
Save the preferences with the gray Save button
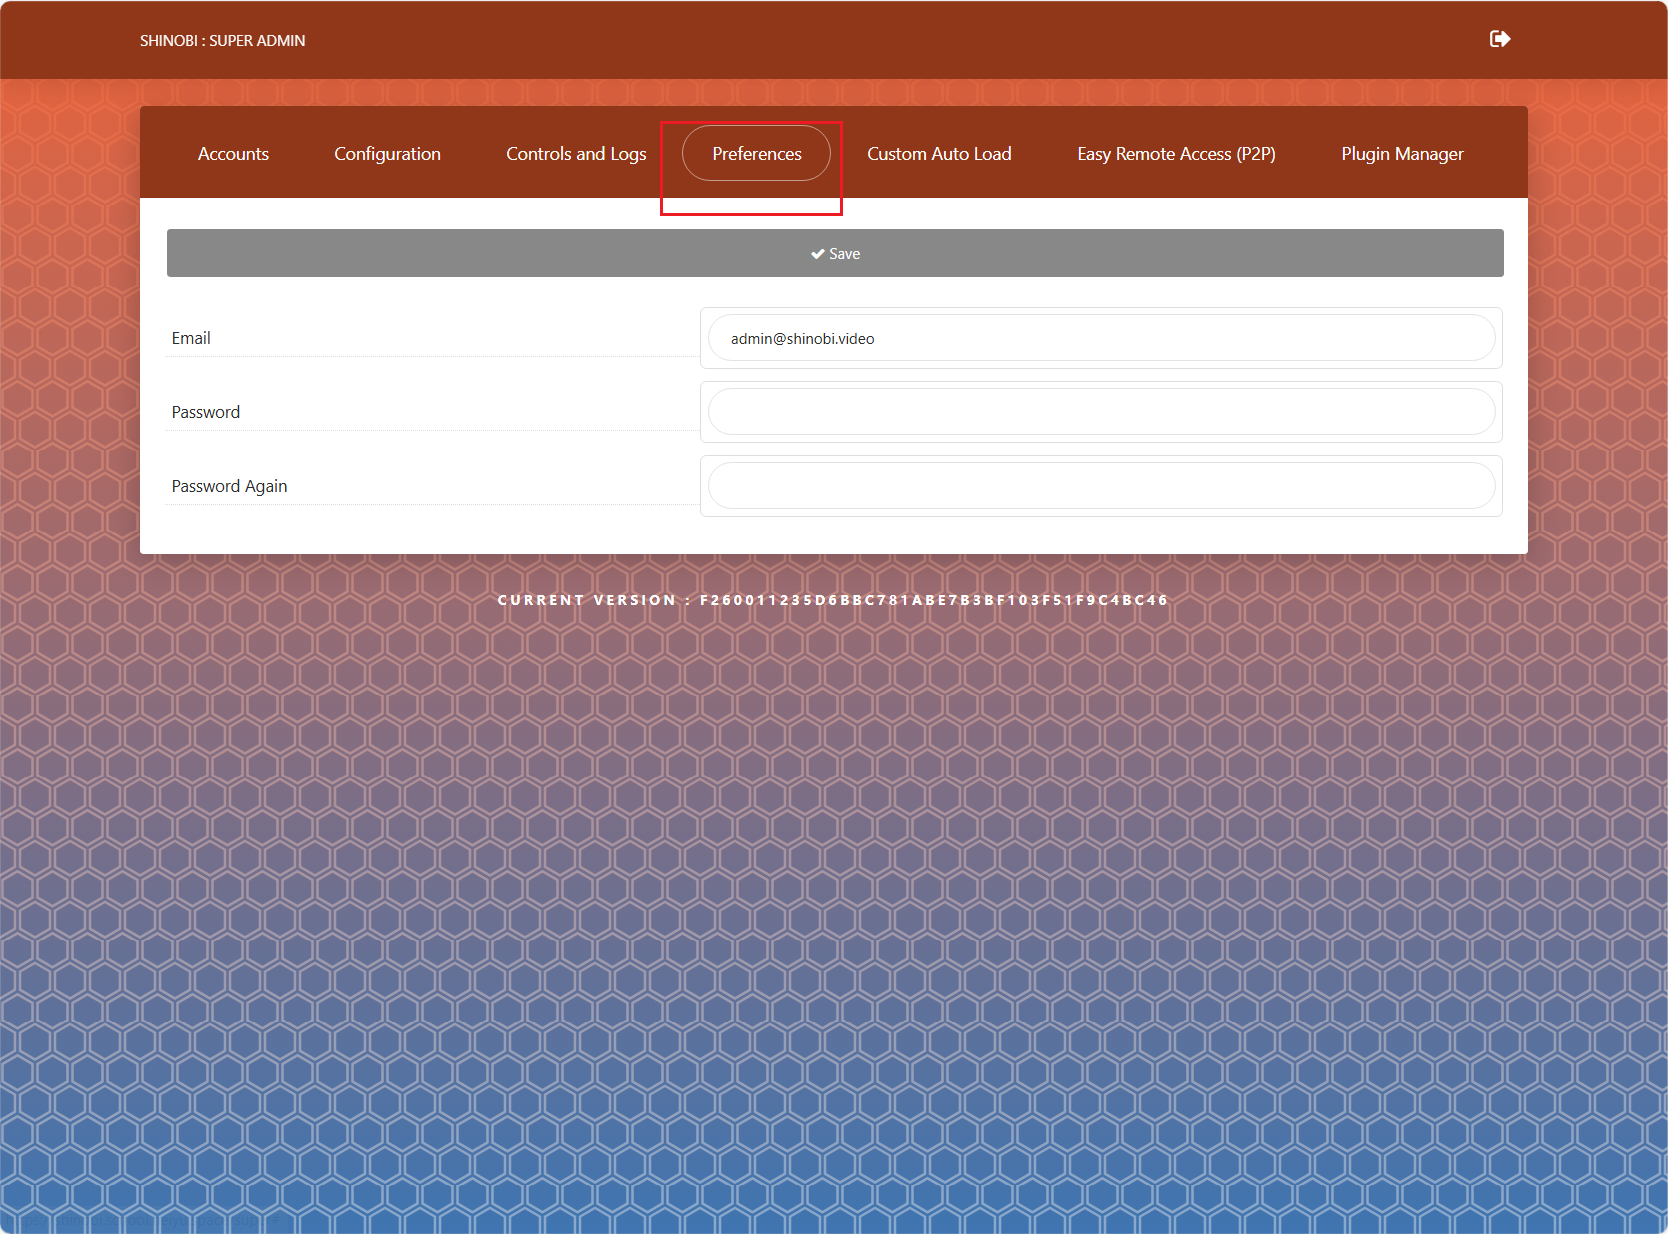pyautogui.click(x=835, y=253)
